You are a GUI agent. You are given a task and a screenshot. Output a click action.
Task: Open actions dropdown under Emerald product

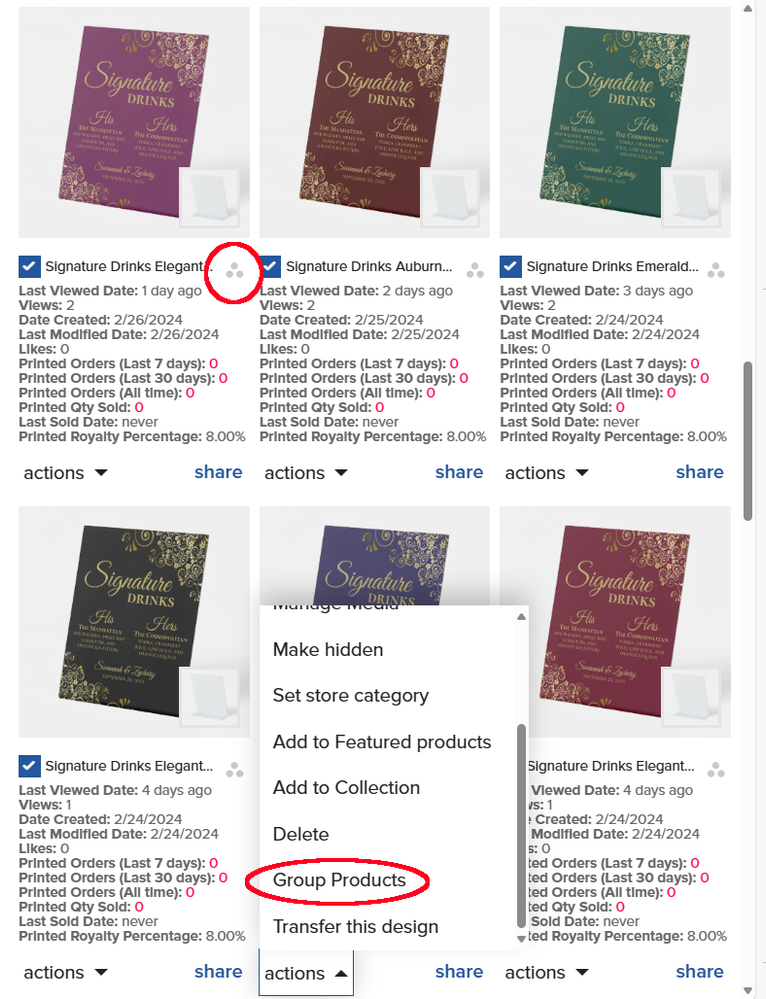click(x=547, y=473)
